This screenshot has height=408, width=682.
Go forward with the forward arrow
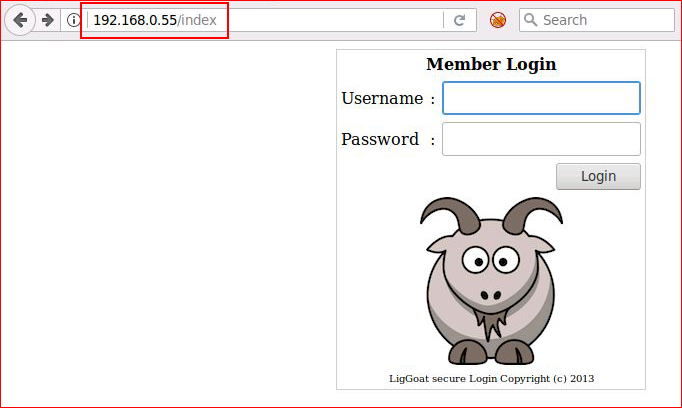click(47, 20)
